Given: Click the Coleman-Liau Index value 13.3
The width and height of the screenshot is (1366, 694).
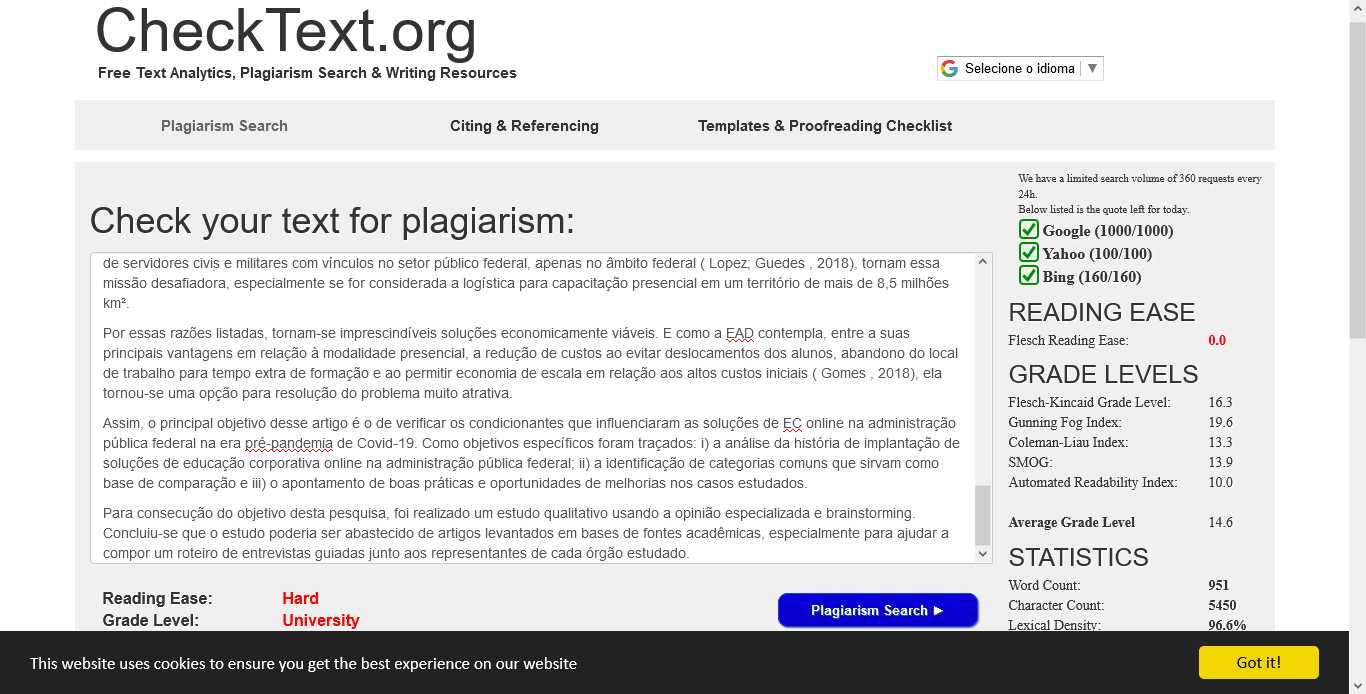Looking at the screenshot, I should click(x=1220, y=442).
